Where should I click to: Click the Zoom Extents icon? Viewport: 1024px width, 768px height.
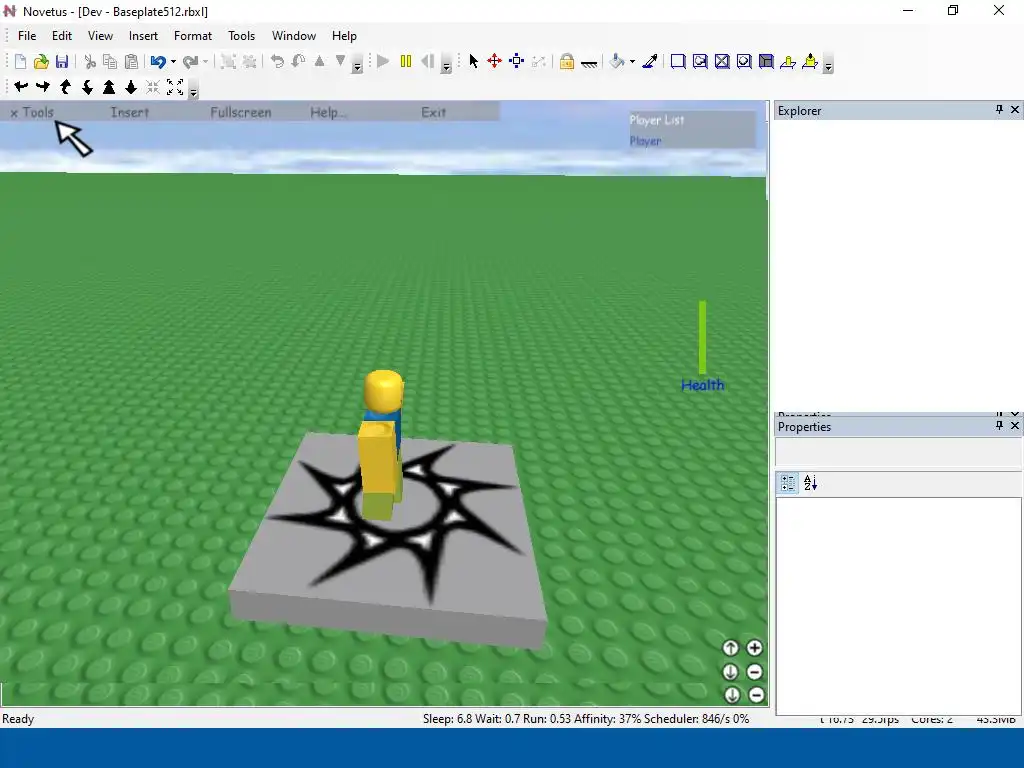point(175,86)
